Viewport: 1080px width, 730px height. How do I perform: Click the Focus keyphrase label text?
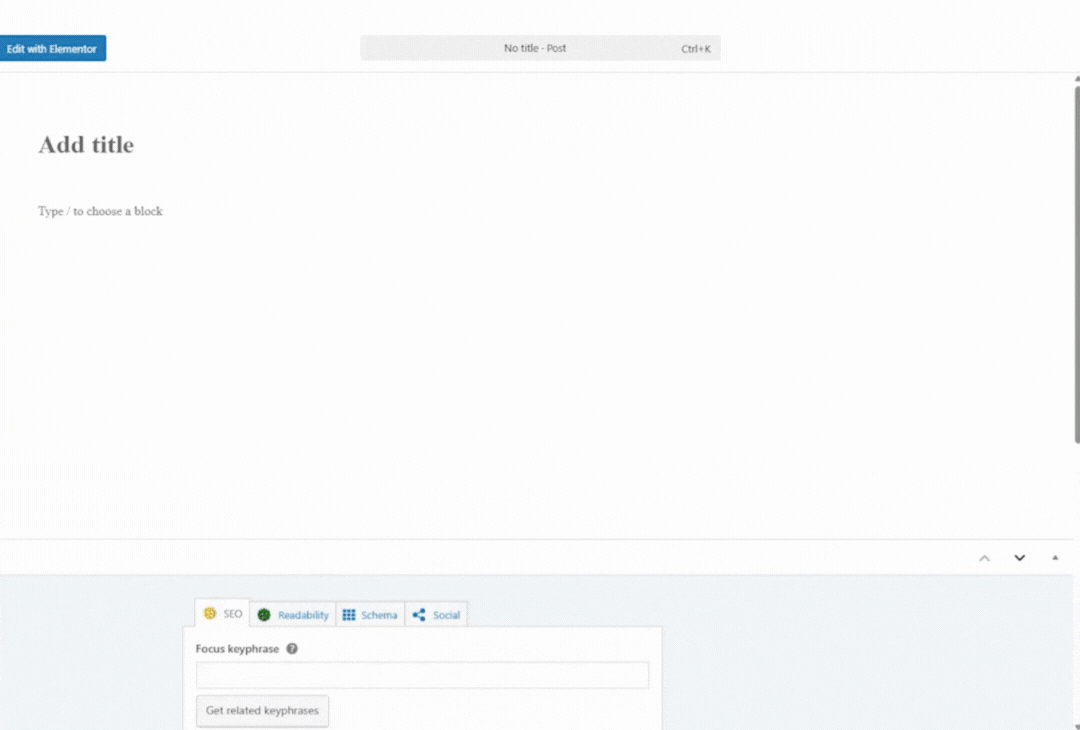pyautogui.click(x=237, y=649)
